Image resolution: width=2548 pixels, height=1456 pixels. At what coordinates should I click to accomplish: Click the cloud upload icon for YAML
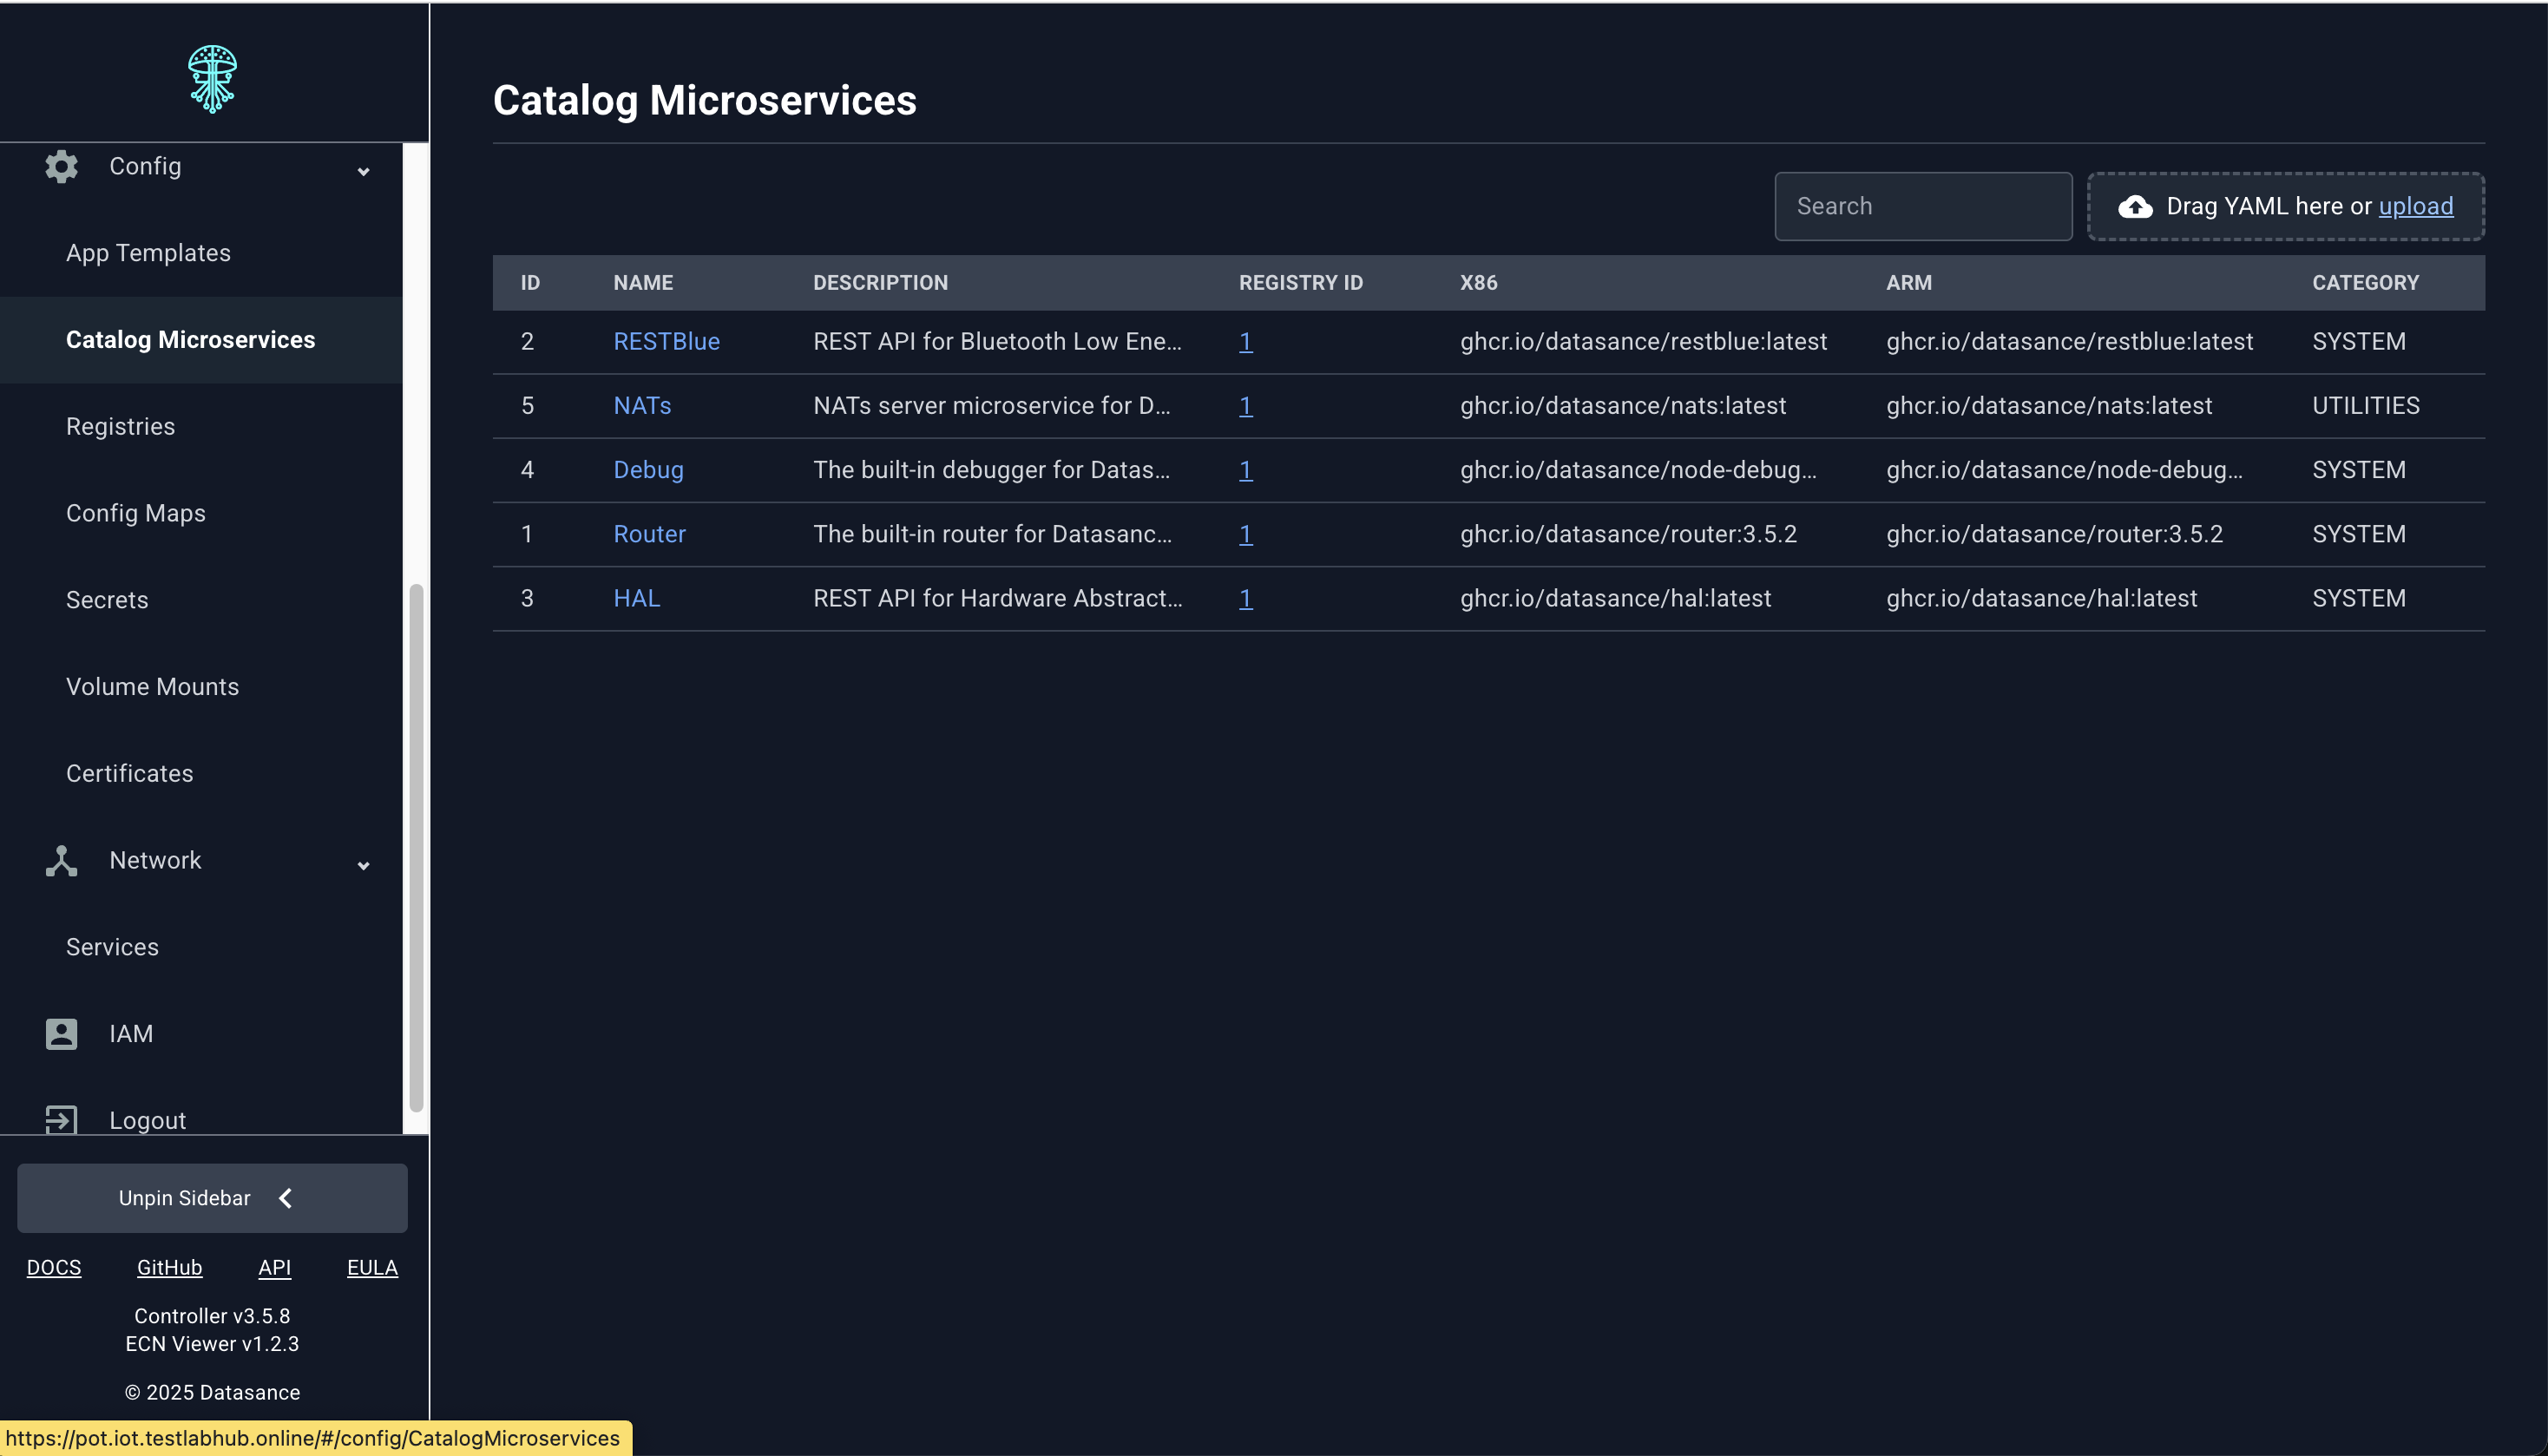(x=2136, y=207)
